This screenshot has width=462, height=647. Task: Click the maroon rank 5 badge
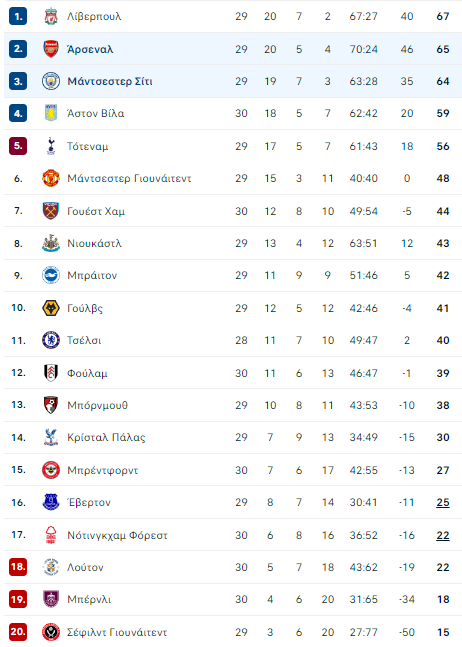pyautogui.click(x=18, y=146)
